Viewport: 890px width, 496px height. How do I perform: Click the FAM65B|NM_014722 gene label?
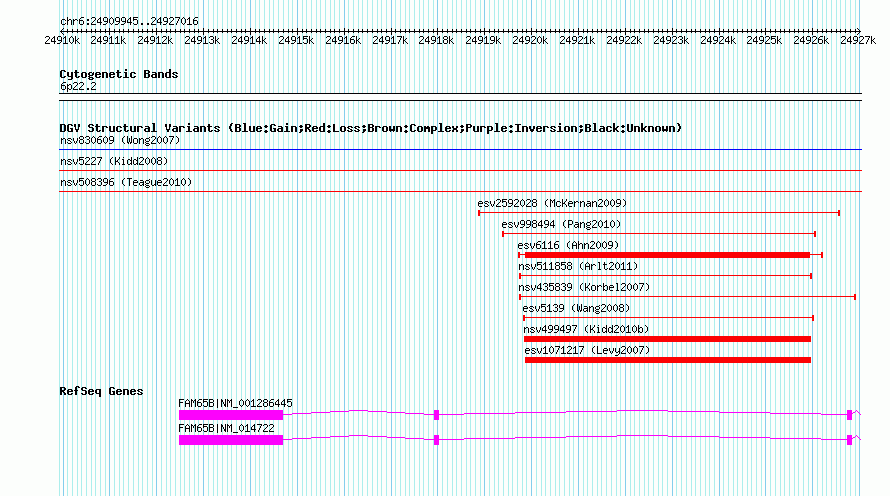coord(226,428)
